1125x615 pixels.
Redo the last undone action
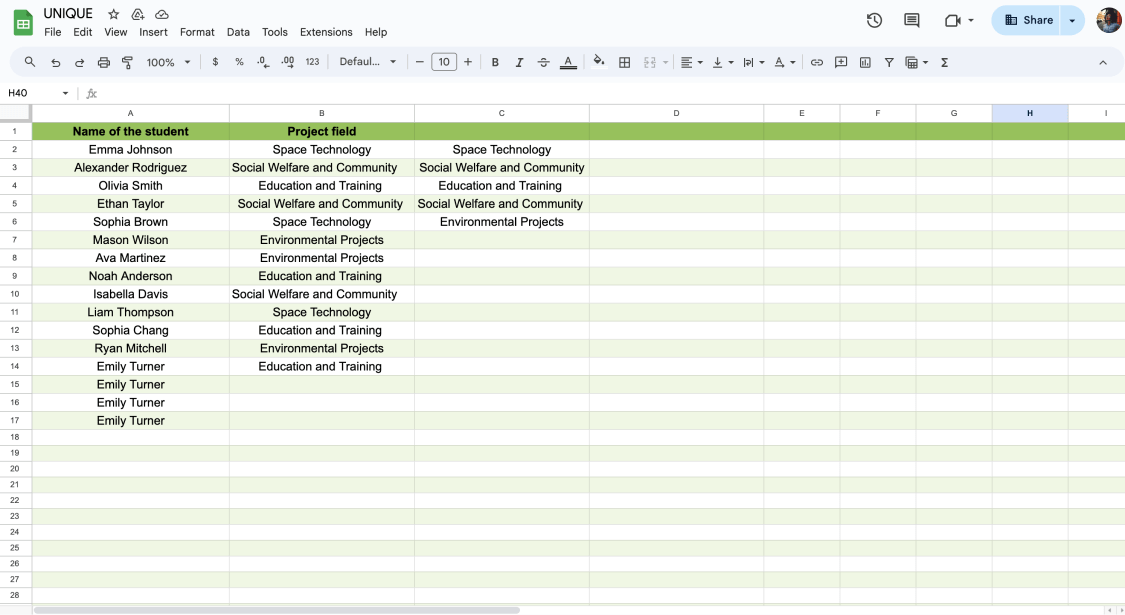(80, 62)
